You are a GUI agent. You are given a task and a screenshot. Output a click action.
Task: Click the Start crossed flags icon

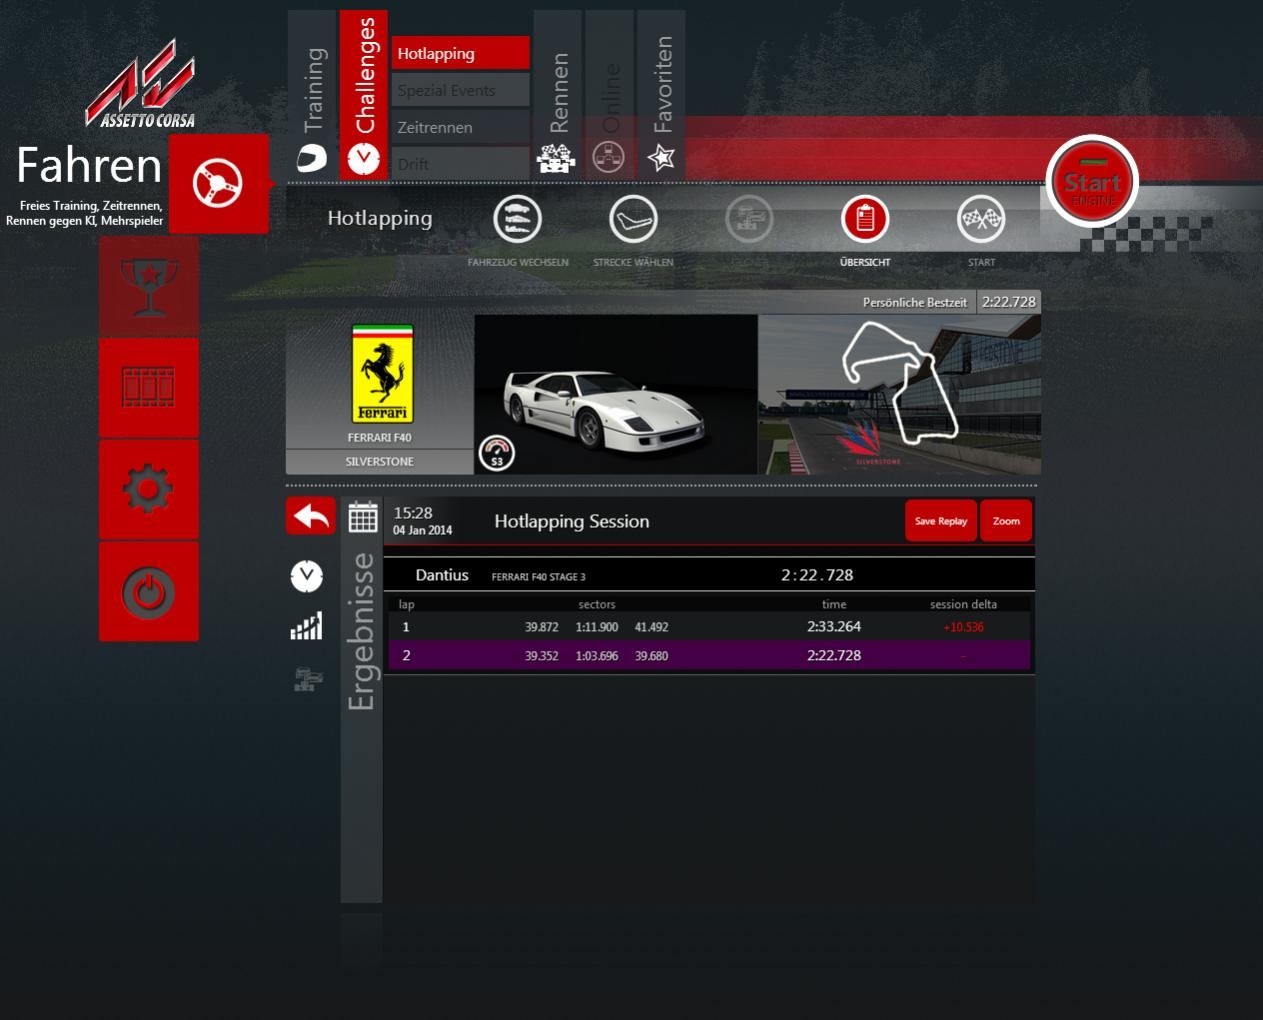981,219
